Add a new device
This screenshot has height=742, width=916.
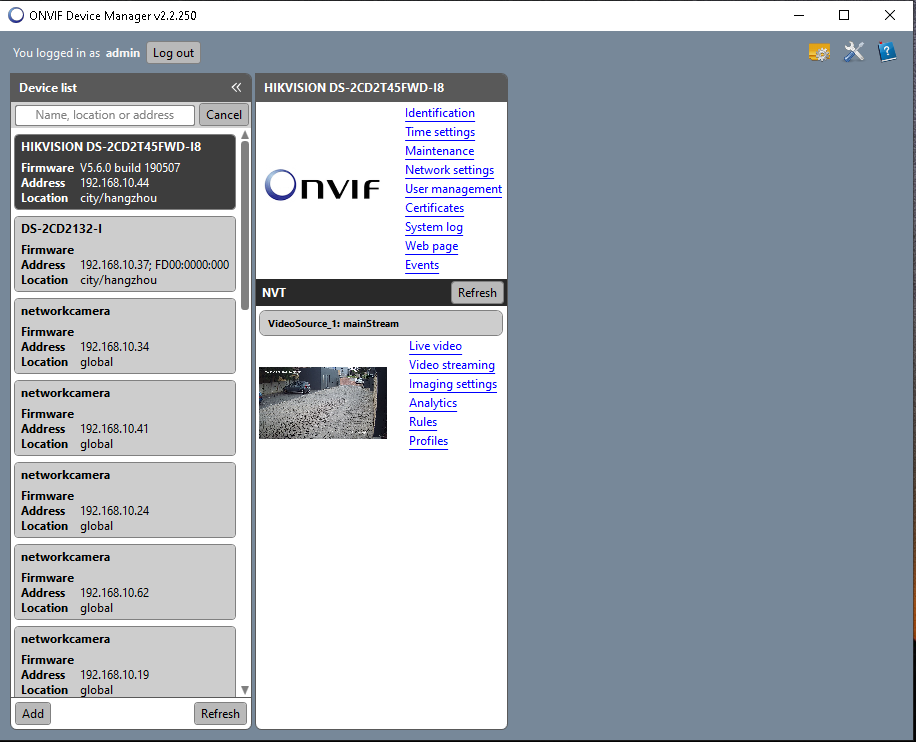(x=33, y=713)
